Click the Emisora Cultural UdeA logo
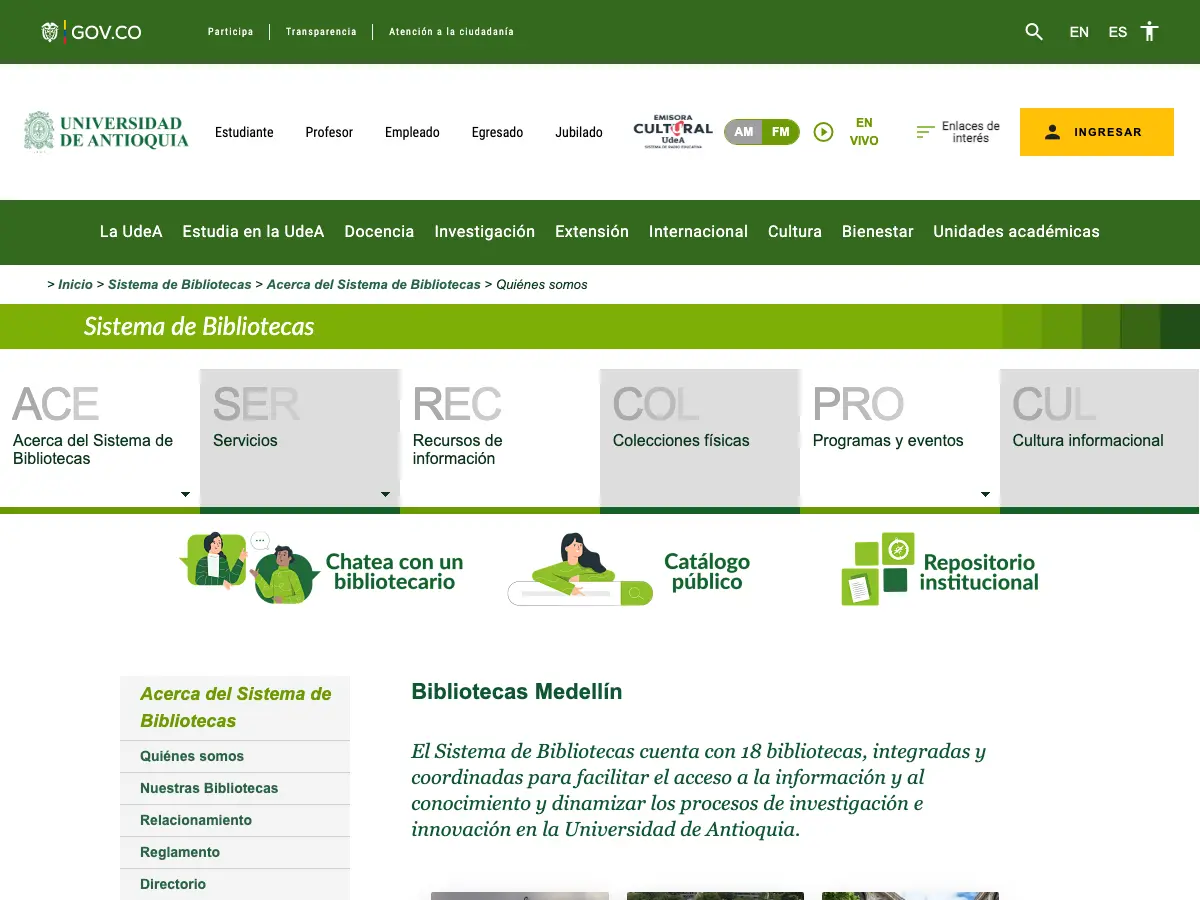 [x=673, y=132]
